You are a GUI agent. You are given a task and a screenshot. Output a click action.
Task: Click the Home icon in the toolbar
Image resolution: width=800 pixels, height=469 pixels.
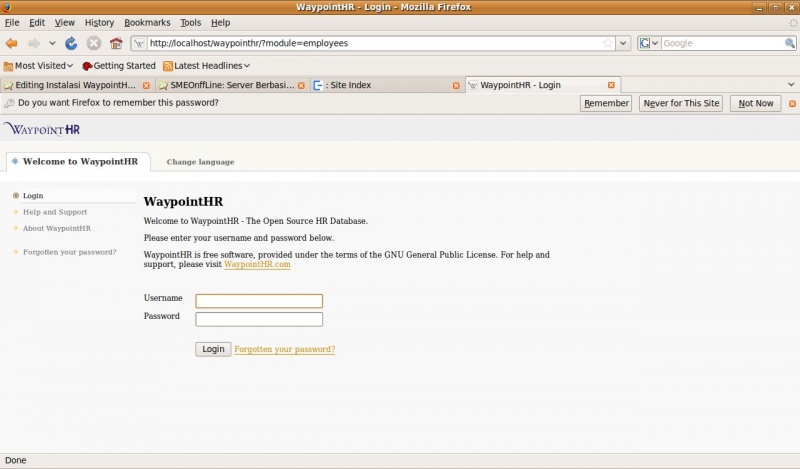coord(116,43)
